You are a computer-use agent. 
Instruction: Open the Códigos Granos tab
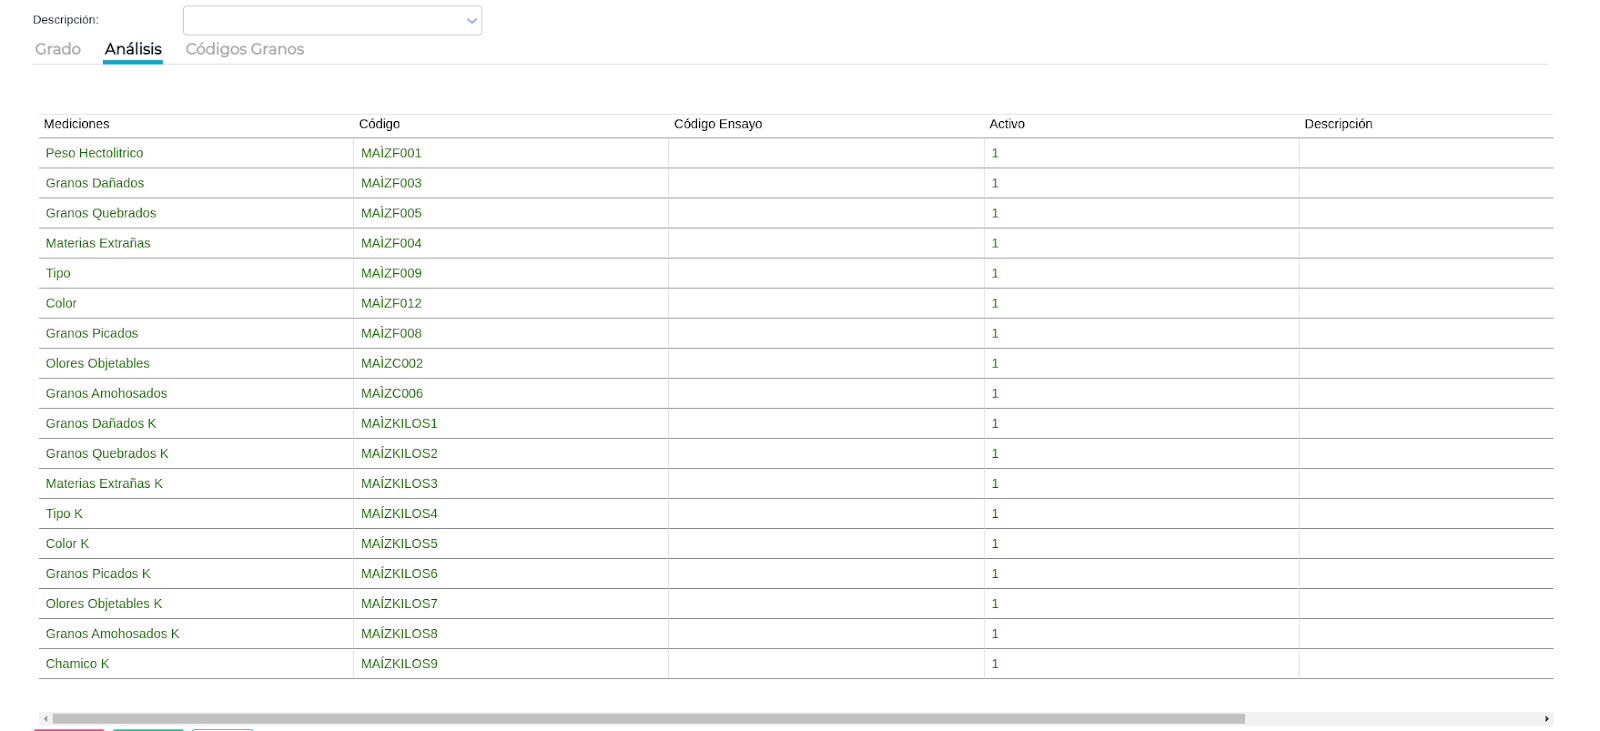(245, 49)
